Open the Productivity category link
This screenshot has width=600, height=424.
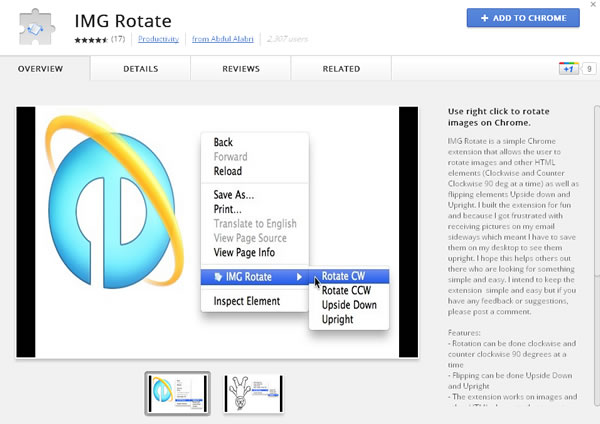158,39
